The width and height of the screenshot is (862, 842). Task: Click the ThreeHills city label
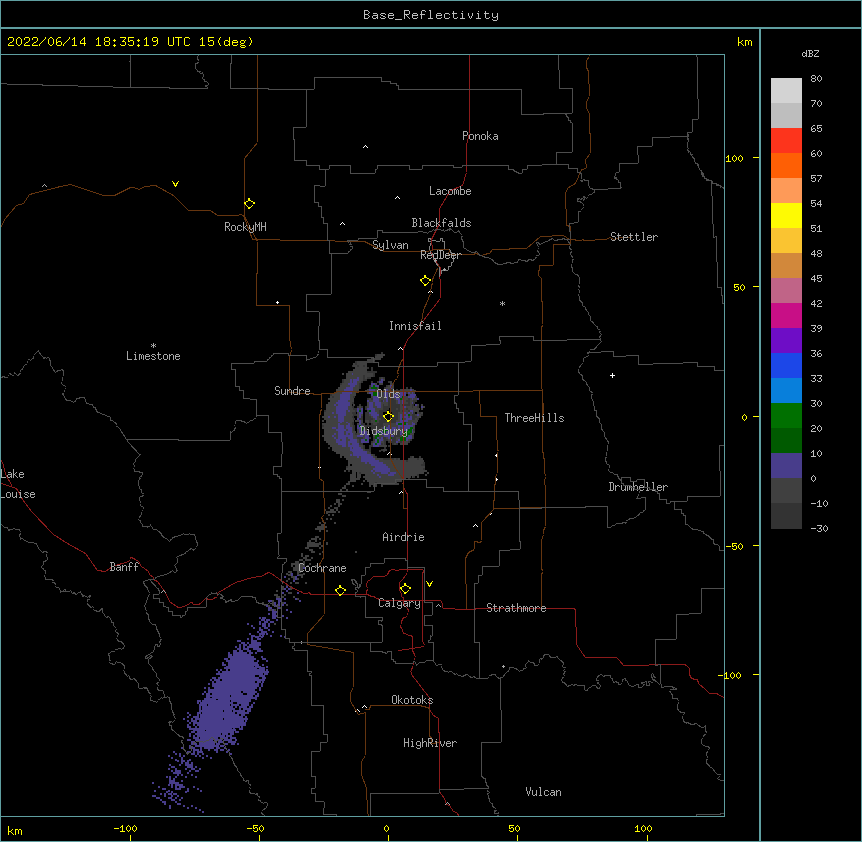(534, 418)
